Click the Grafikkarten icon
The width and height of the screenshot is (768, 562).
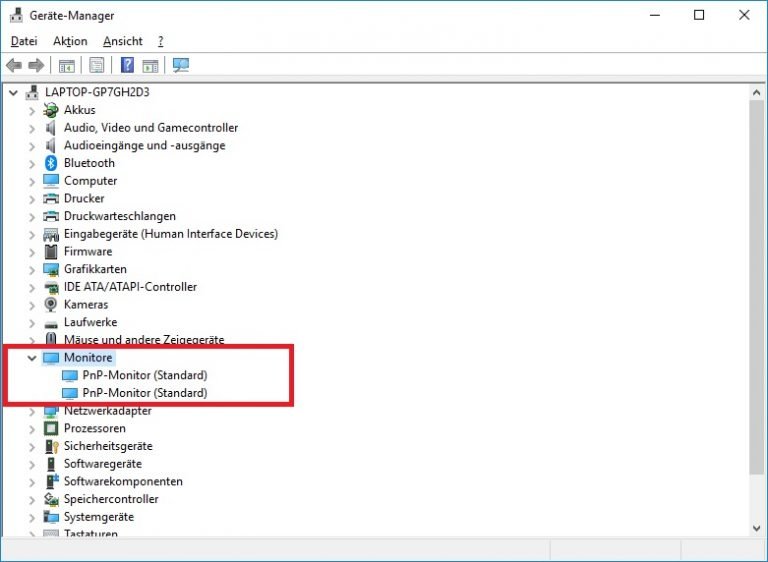tap(51, 269)
